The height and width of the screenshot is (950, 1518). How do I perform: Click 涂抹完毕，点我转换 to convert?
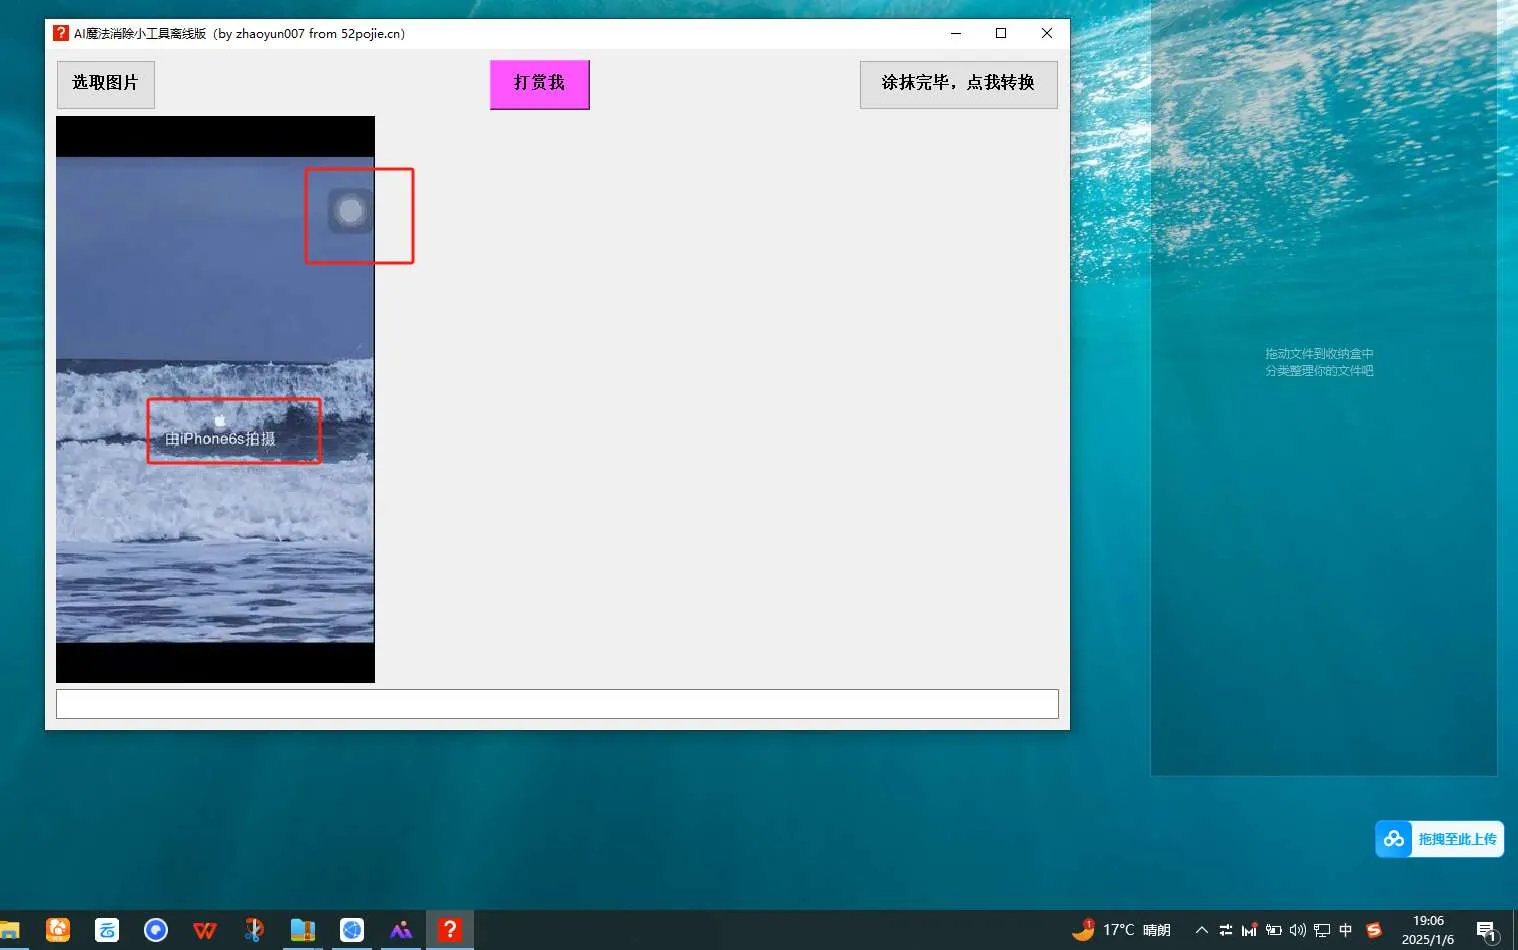957,84
